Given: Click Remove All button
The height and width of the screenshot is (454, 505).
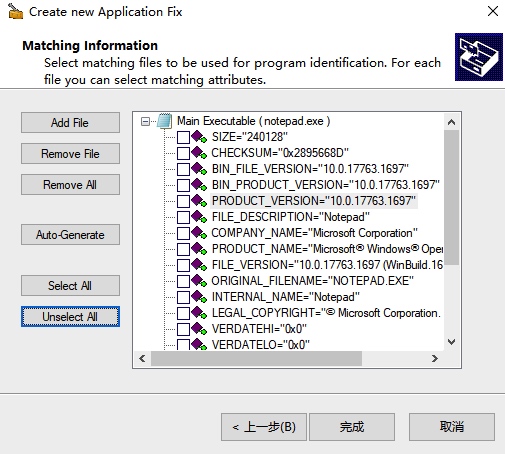Looking at the screenshot, I should (70, 185).
